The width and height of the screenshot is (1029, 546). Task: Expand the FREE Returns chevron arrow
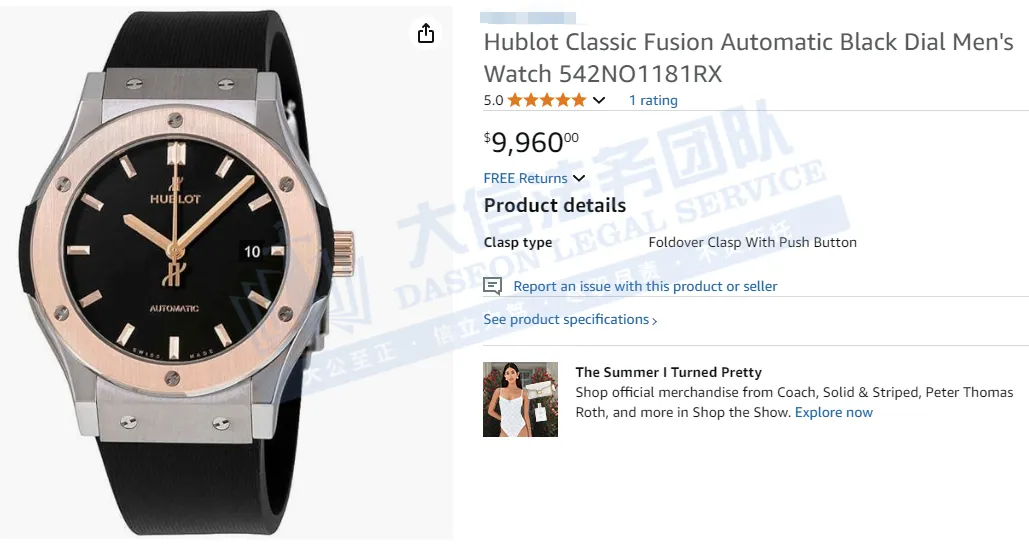[579, 178]
